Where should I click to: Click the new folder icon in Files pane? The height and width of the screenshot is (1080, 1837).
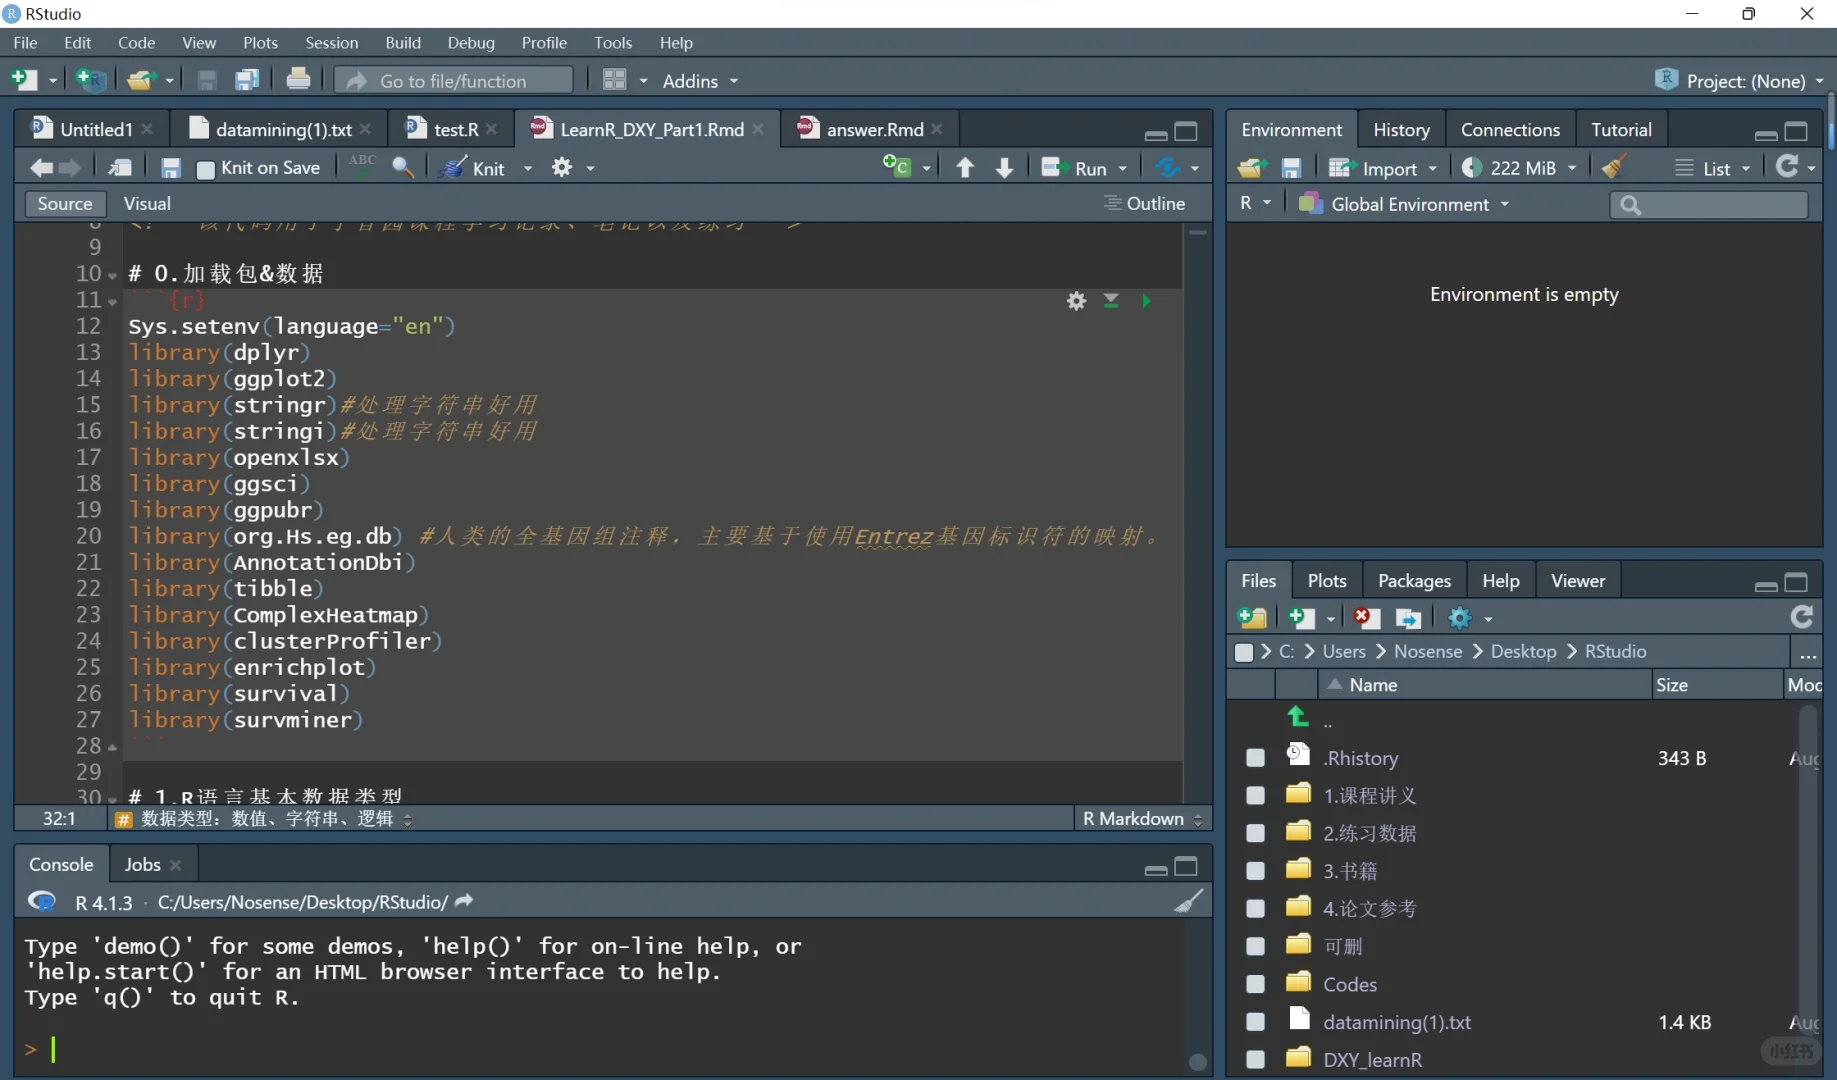tap(1252, 618)
